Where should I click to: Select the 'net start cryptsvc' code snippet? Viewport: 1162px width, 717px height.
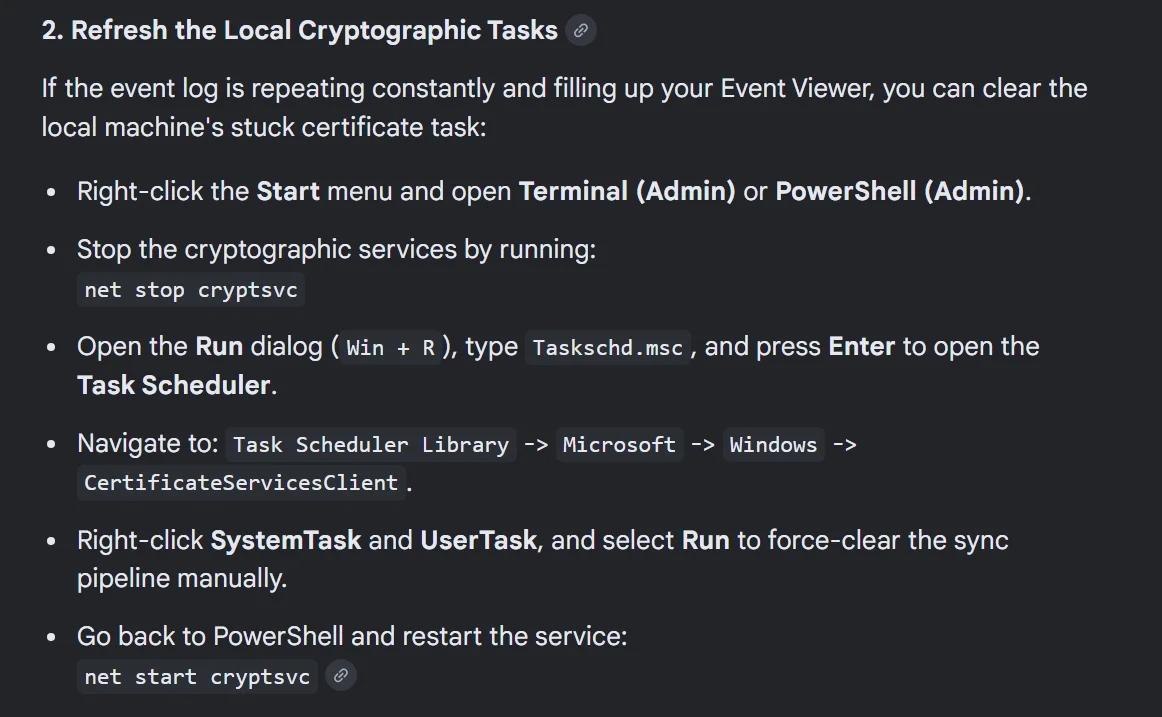point(197,676)
